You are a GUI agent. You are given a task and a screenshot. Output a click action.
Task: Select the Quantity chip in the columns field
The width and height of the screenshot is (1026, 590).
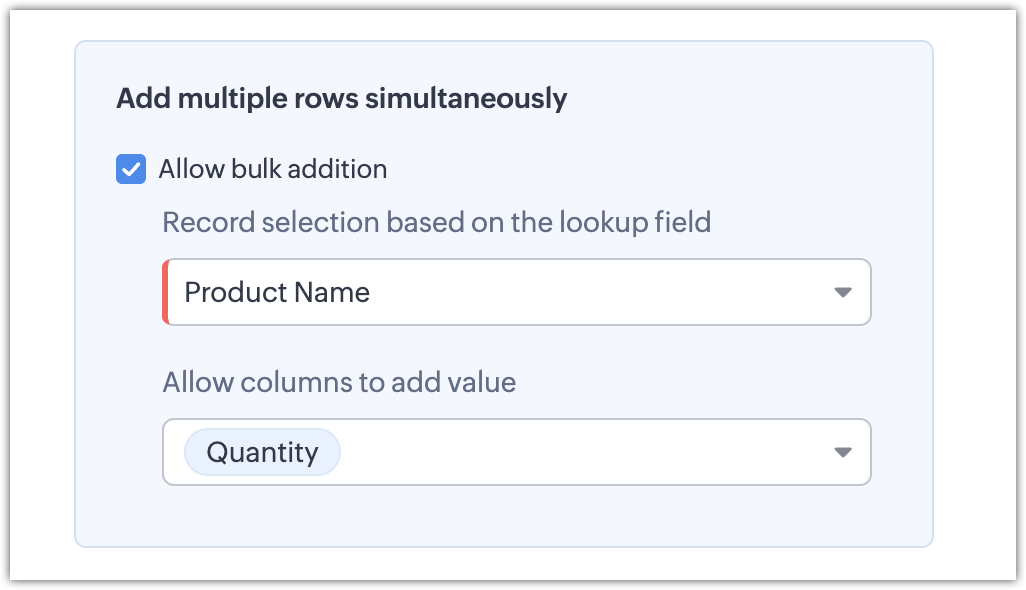coord(262,452)
